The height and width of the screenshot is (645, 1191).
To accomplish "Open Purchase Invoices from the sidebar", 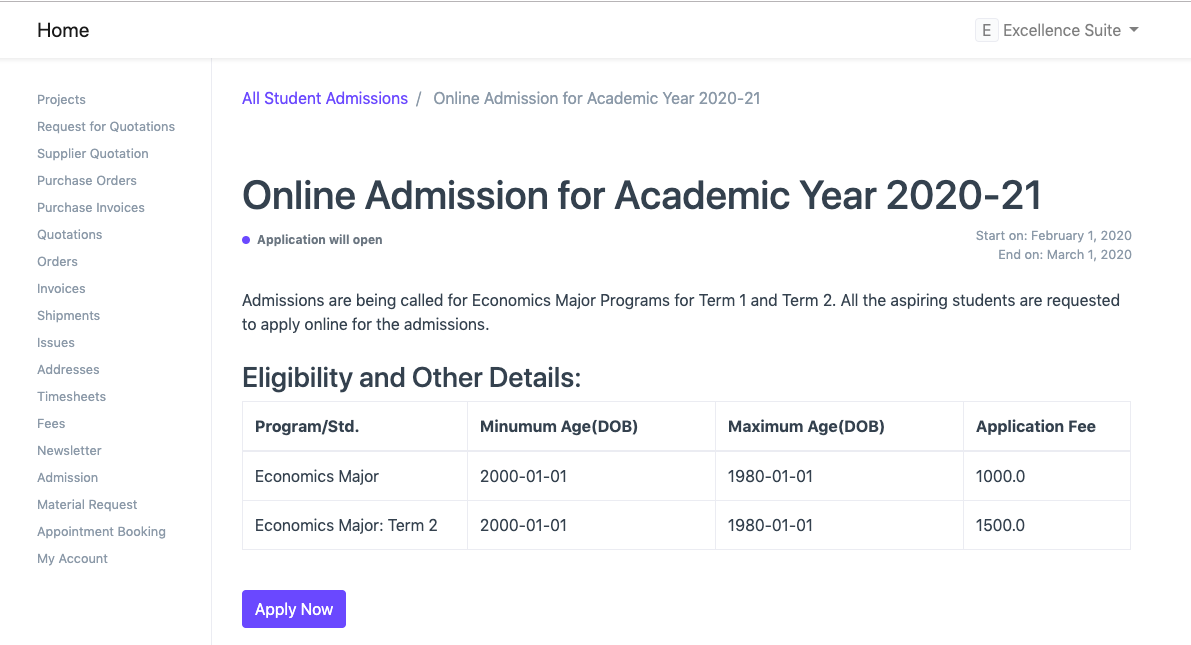I will [90, 207].
